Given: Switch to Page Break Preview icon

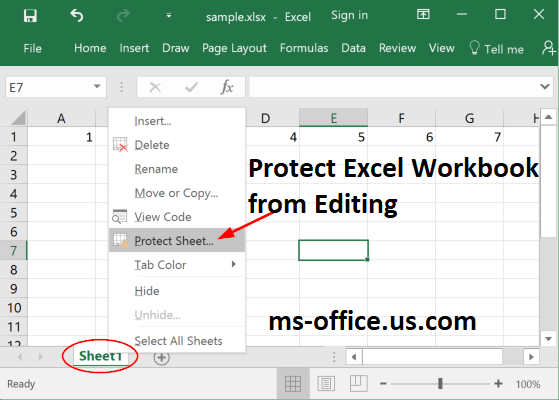Looking at the screenshot, I should pos(359,384).
